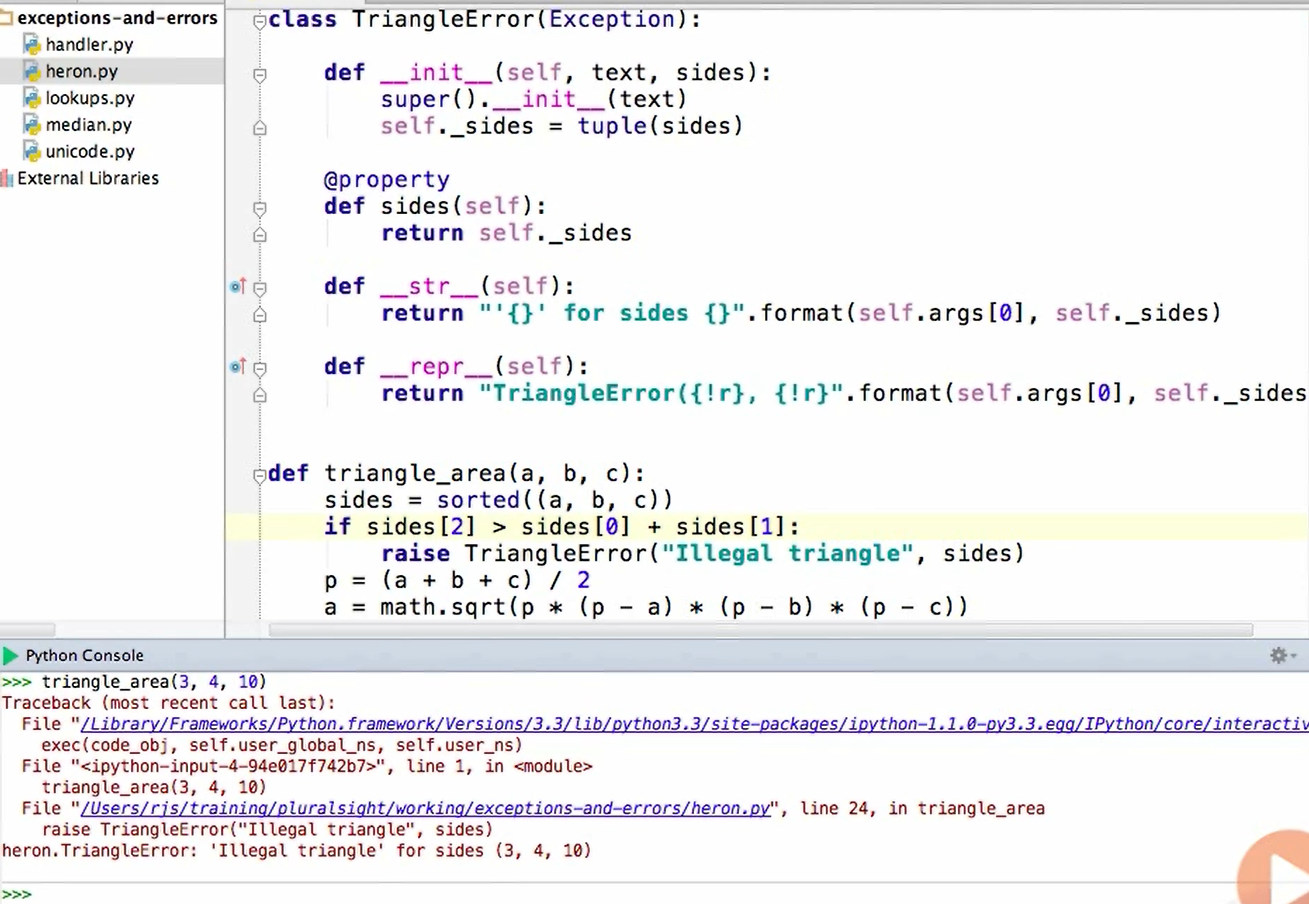Click the 'heron.TriangleError' output line
The width and height of the screenshot is (1309, 904).
[297, 851]
